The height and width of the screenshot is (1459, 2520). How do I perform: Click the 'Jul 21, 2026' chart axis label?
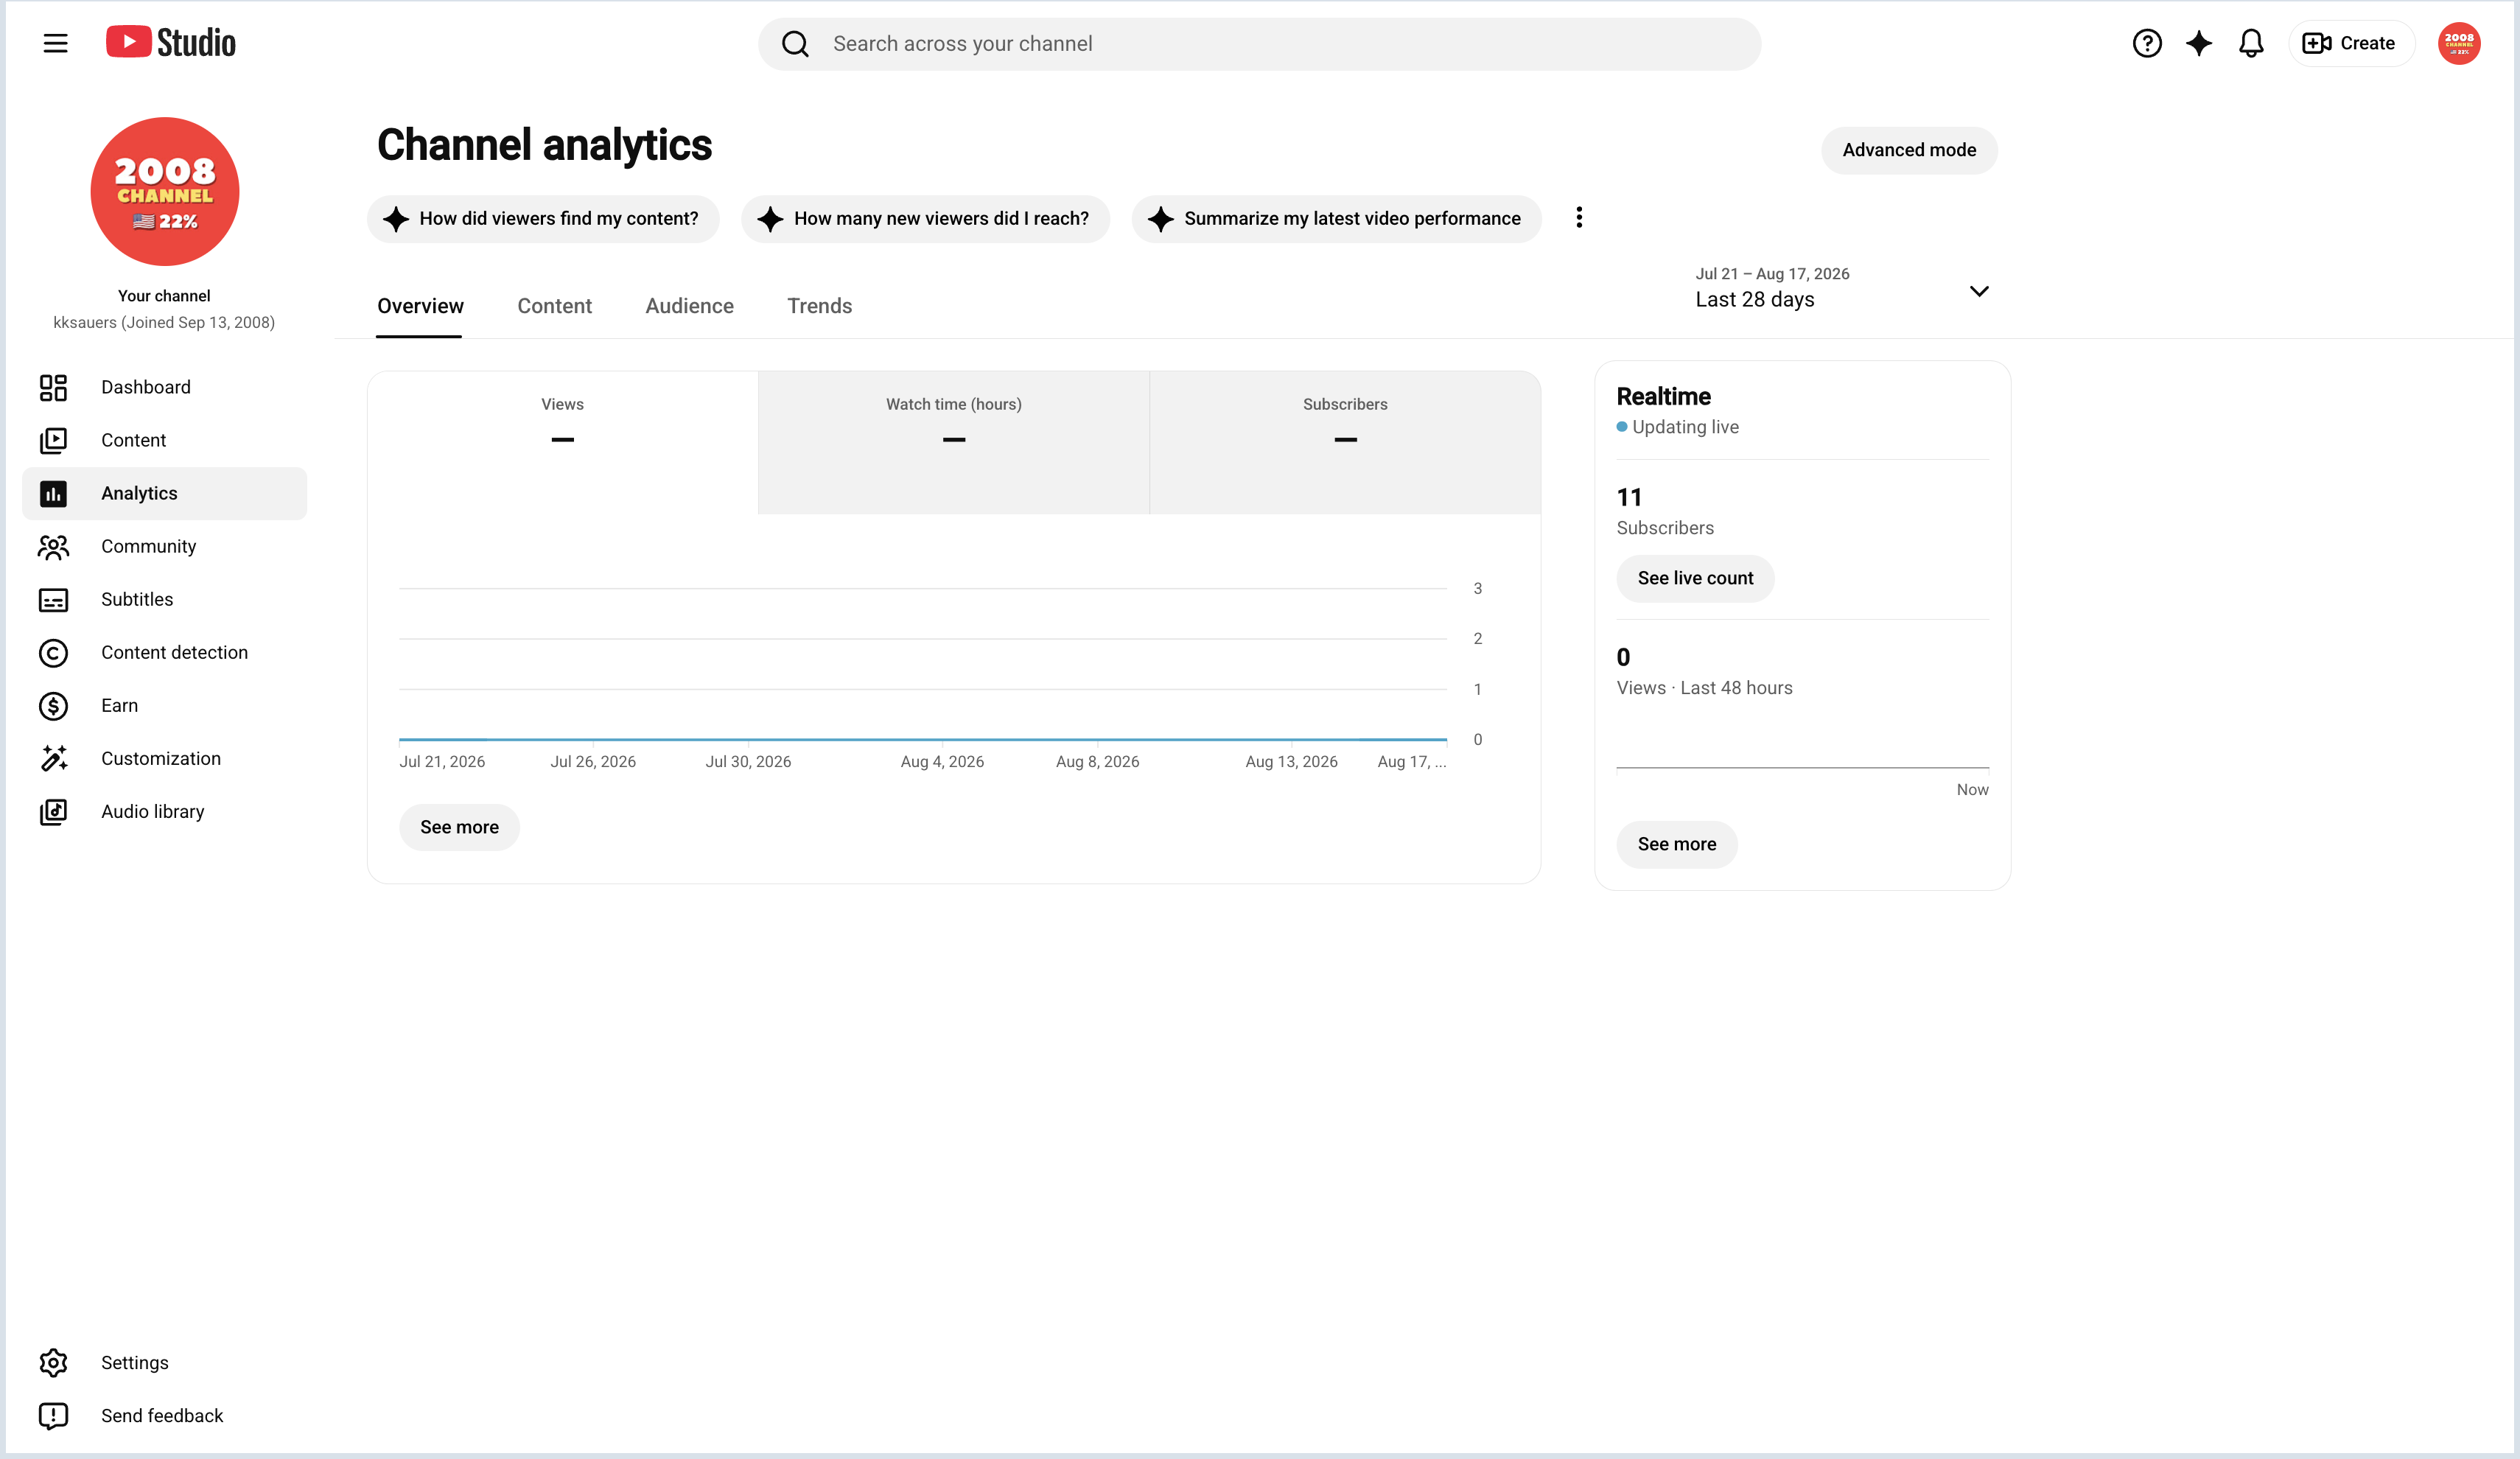(x=442, y=761)
